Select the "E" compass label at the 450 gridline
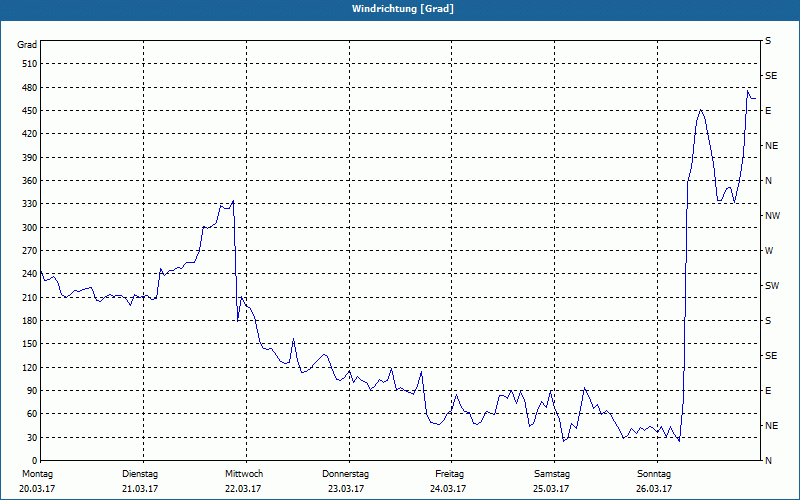The height and width of the screenshot is (500, 800). 768,111
